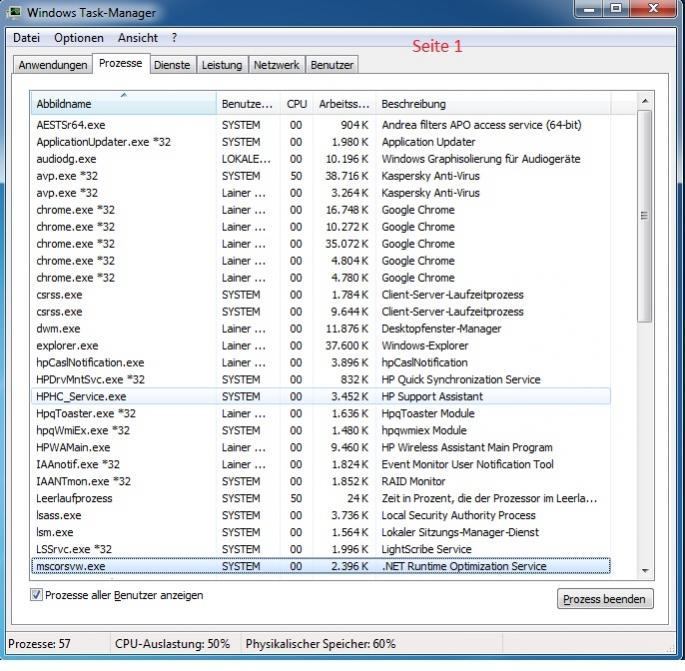
Task: Select the lsass.exe process
Action: 321,515
